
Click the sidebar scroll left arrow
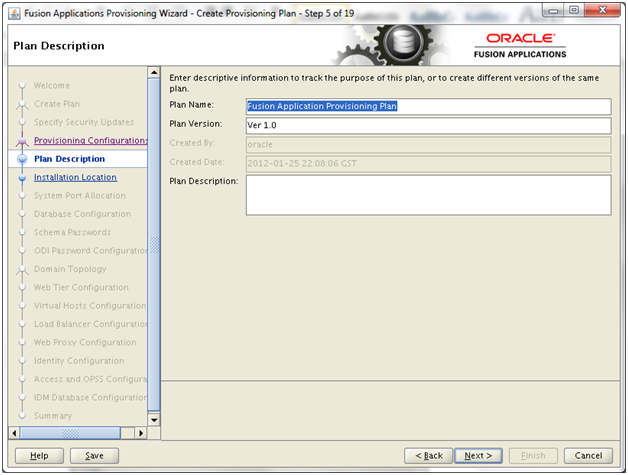[x=14, y=433]
